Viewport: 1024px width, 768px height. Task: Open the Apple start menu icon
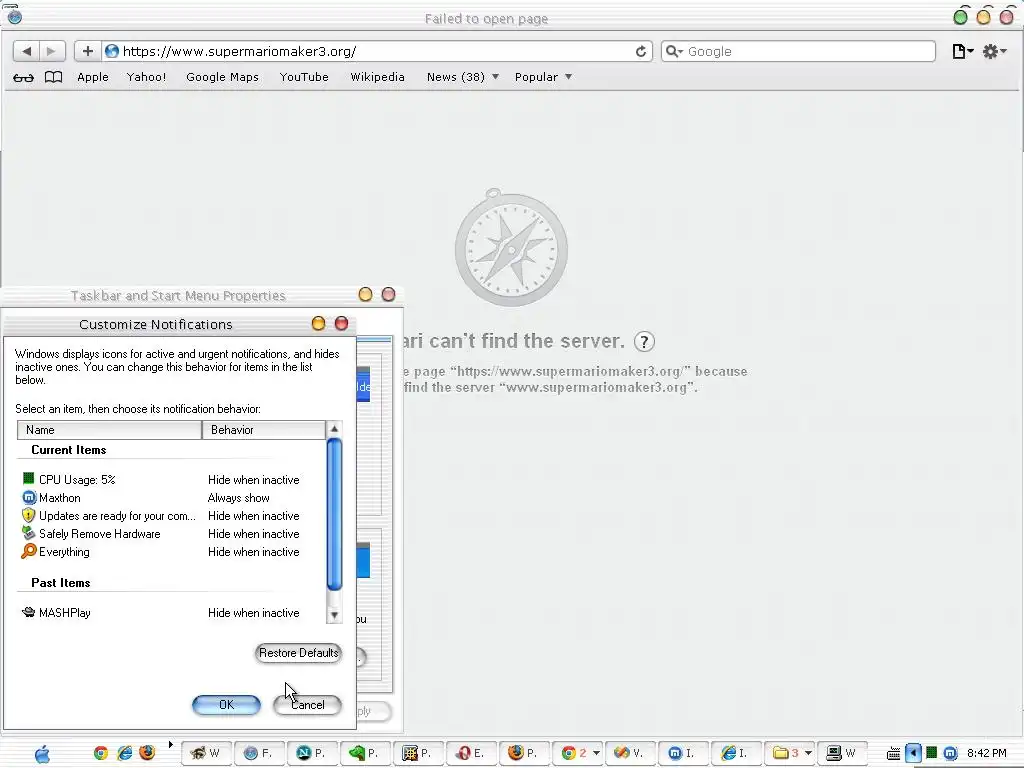(42, 754)
